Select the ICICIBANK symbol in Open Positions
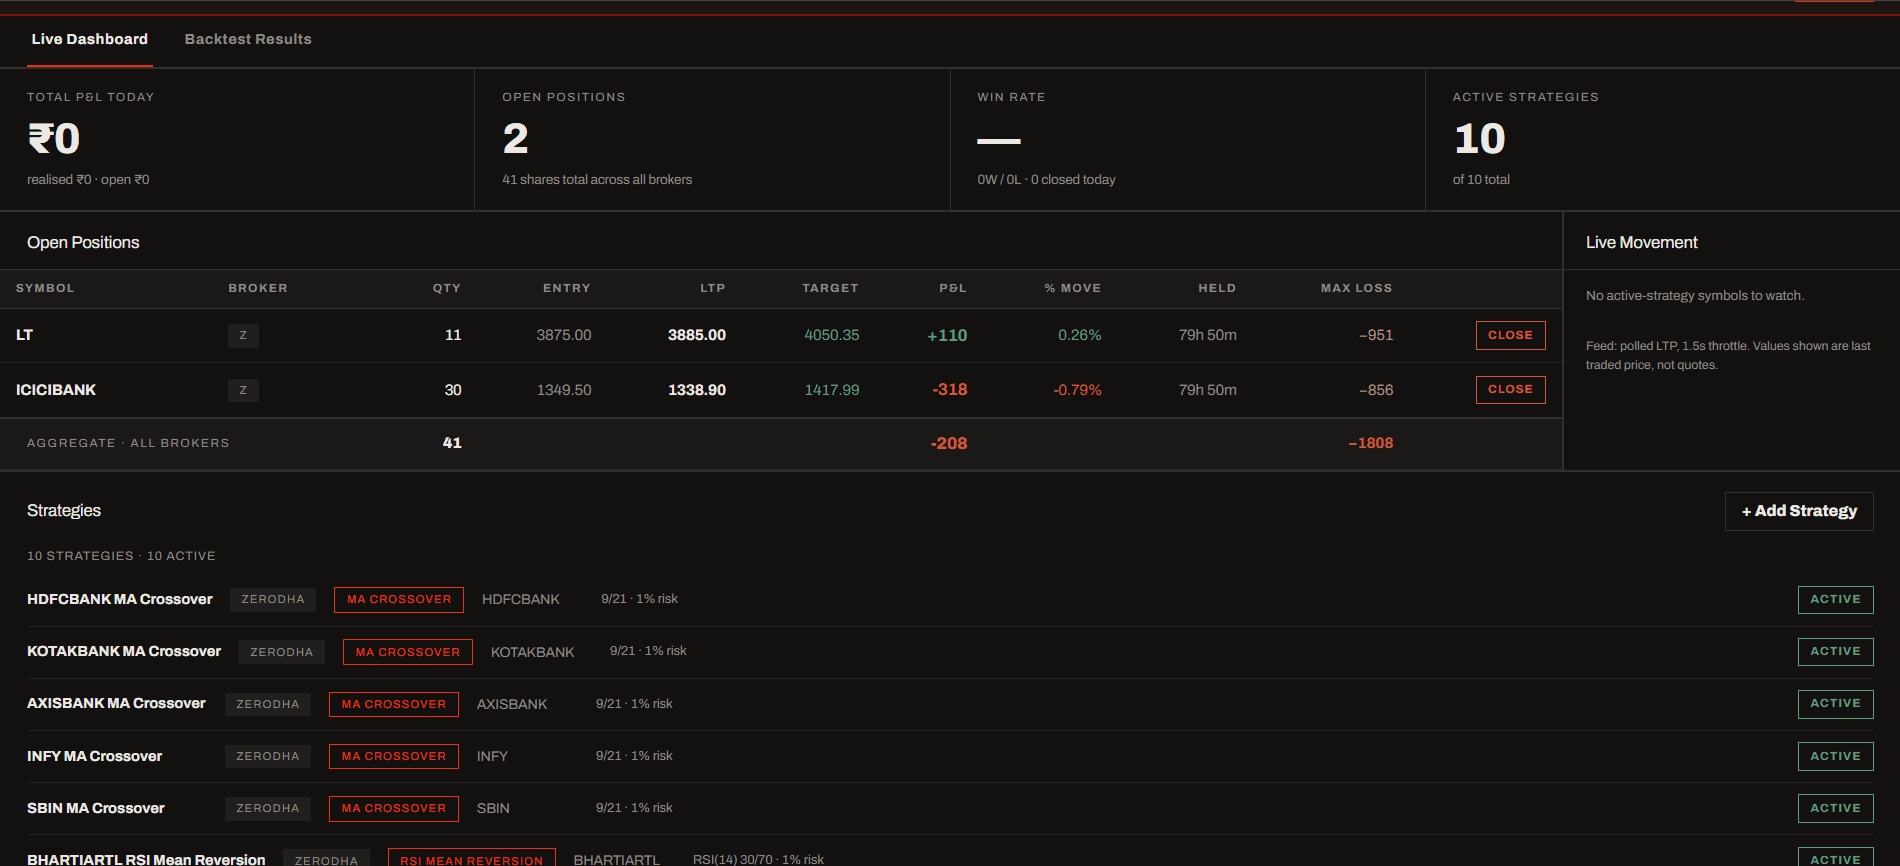The width and height of the screenshot is (1900, 866). click(56, 390)
